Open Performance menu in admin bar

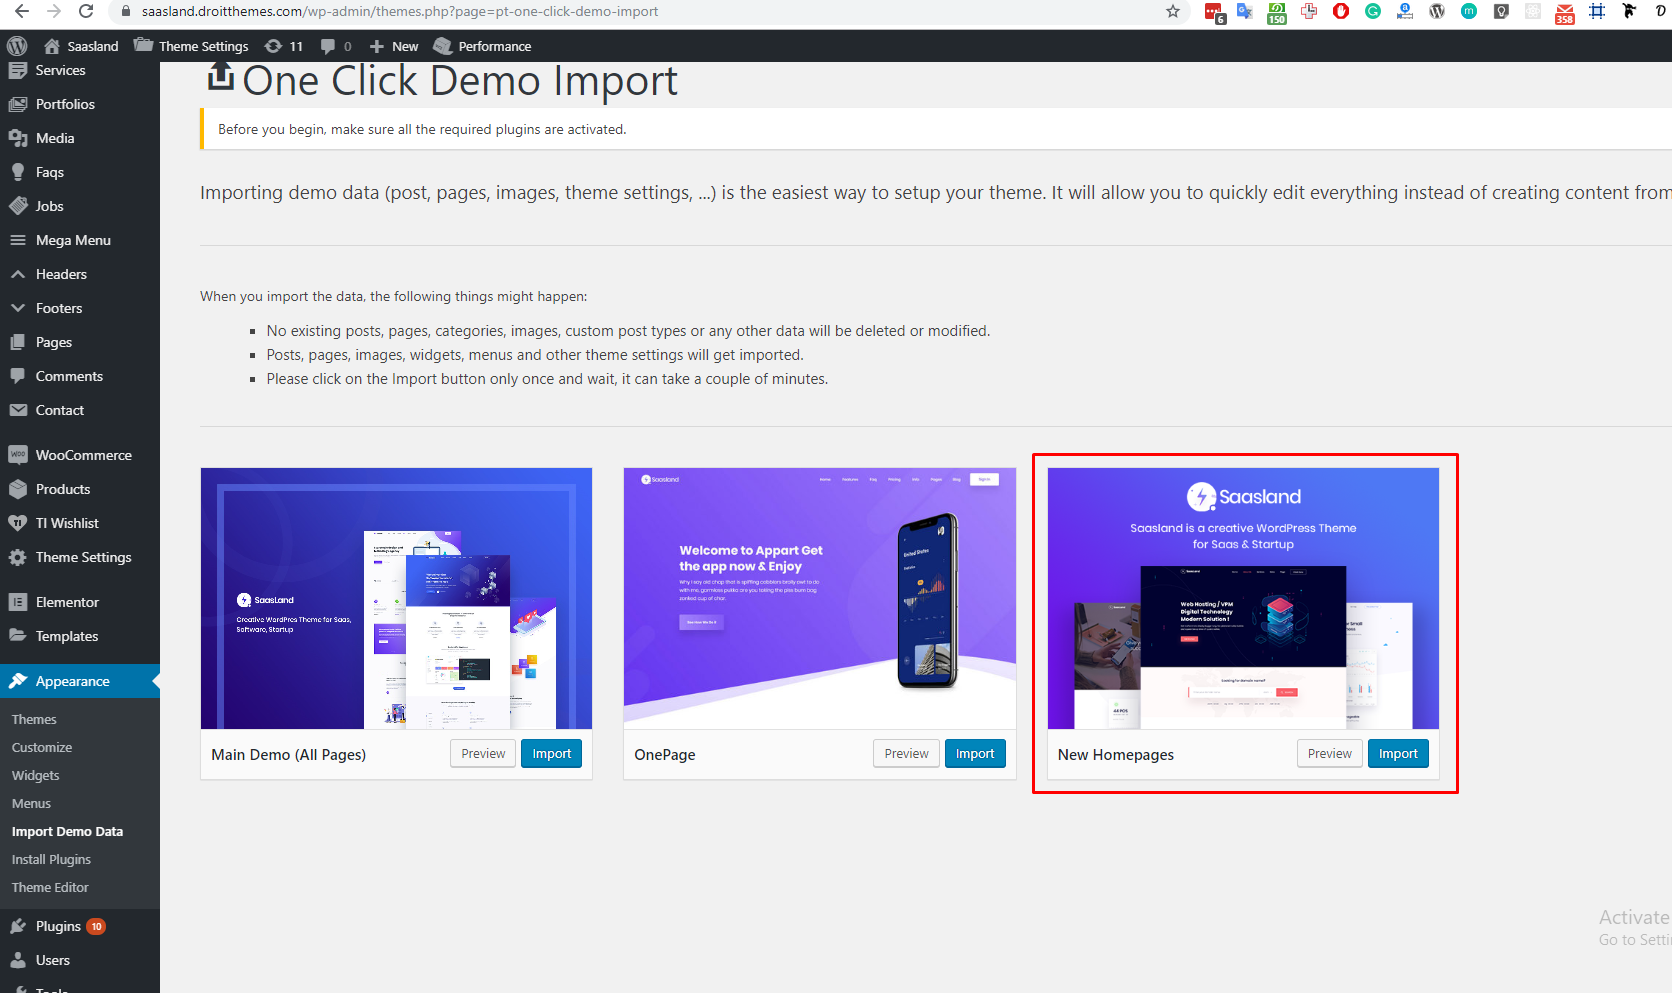[x=482, y=46]
